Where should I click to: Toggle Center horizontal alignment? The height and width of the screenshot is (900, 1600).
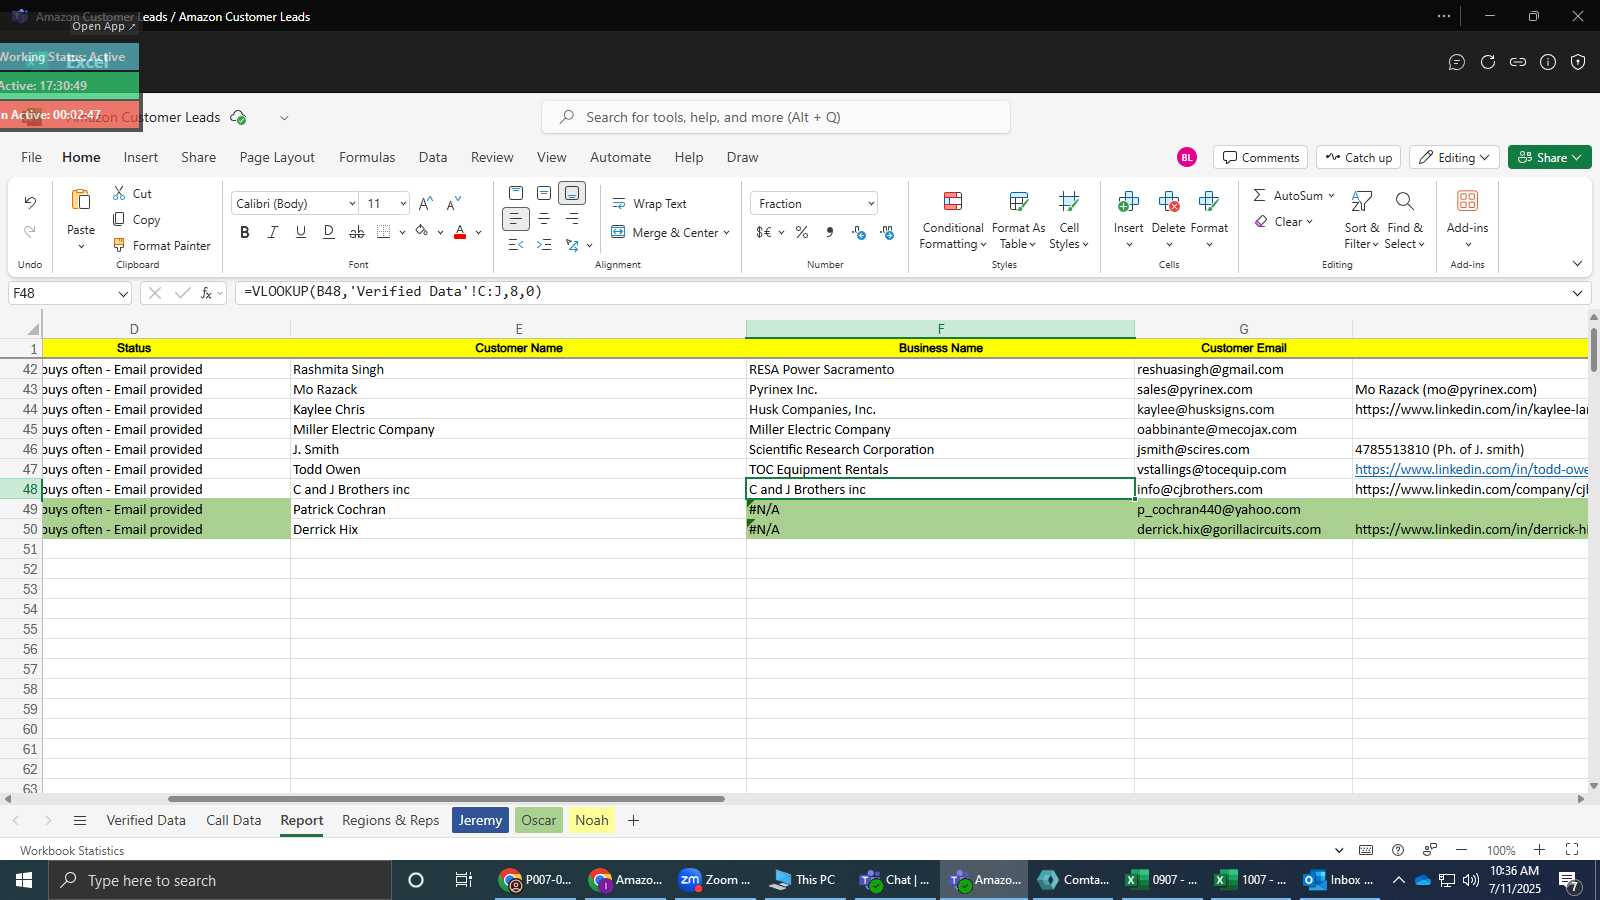(544, 219)
